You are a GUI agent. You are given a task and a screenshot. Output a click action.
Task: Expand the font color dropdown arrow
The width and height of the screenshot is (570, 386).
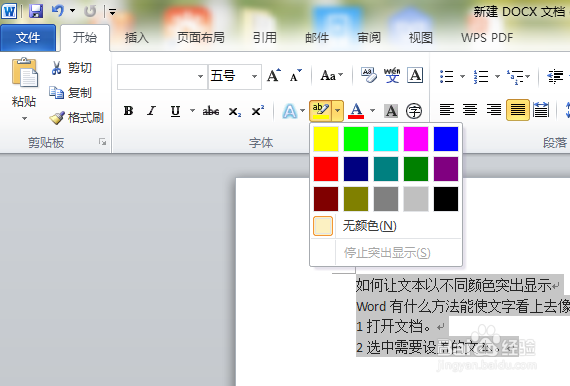pyautogui.click(x=372, y=111)
